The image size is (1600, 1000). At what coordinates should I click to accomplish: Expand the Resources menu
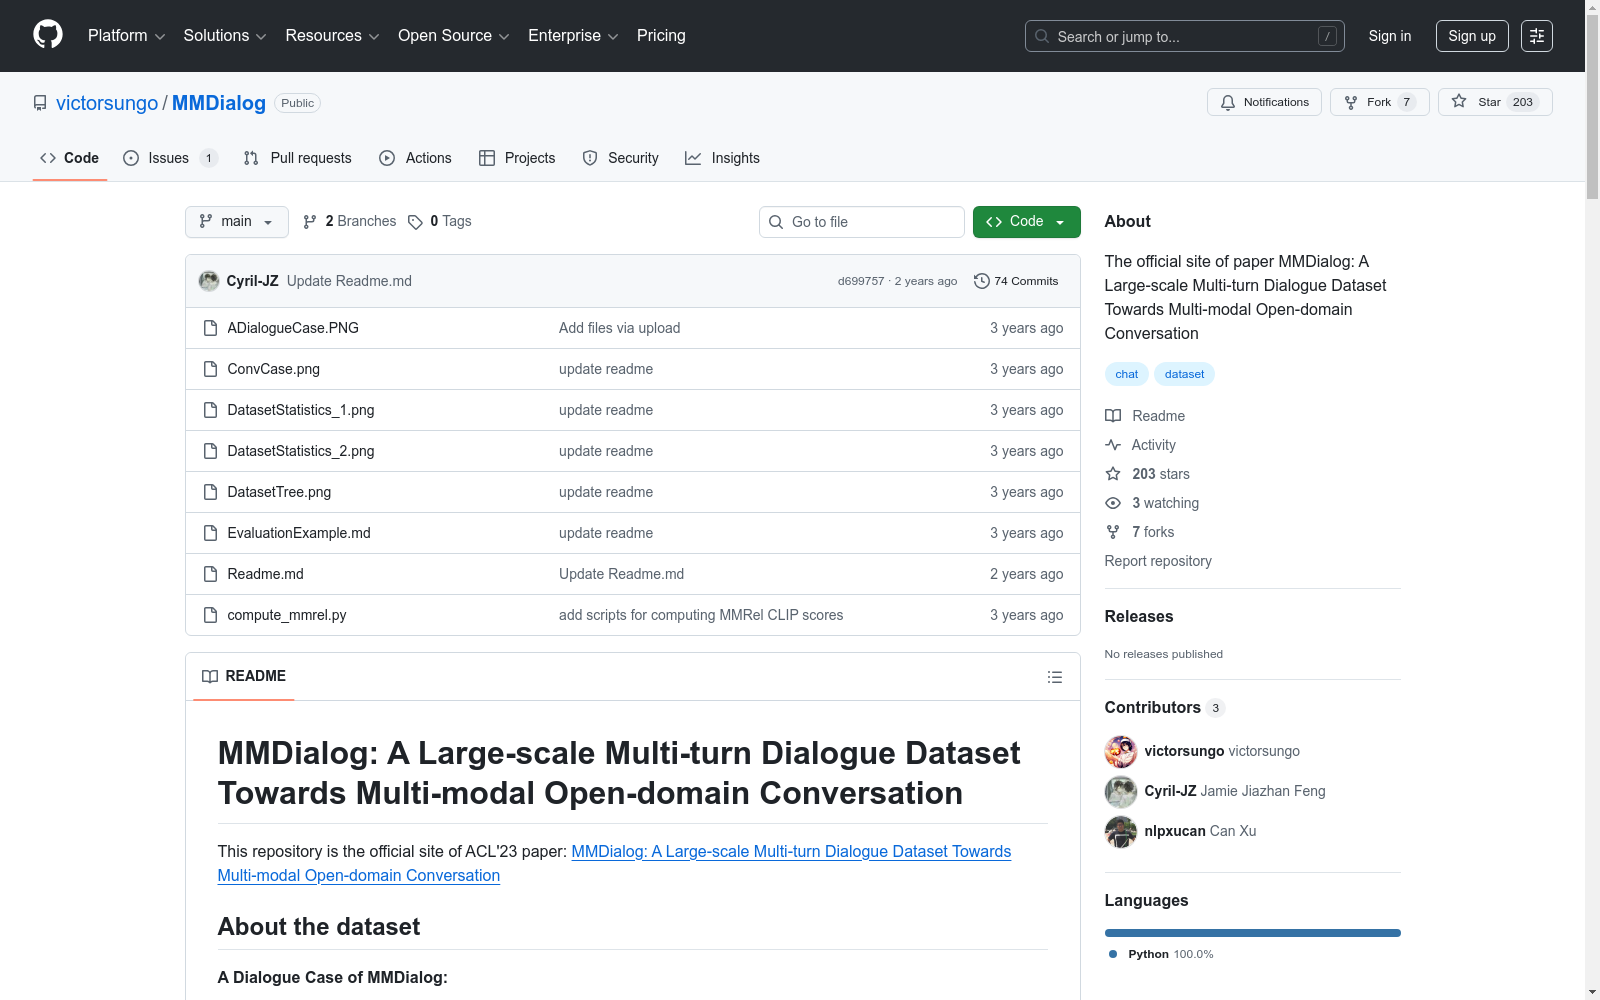click(332, 36)
